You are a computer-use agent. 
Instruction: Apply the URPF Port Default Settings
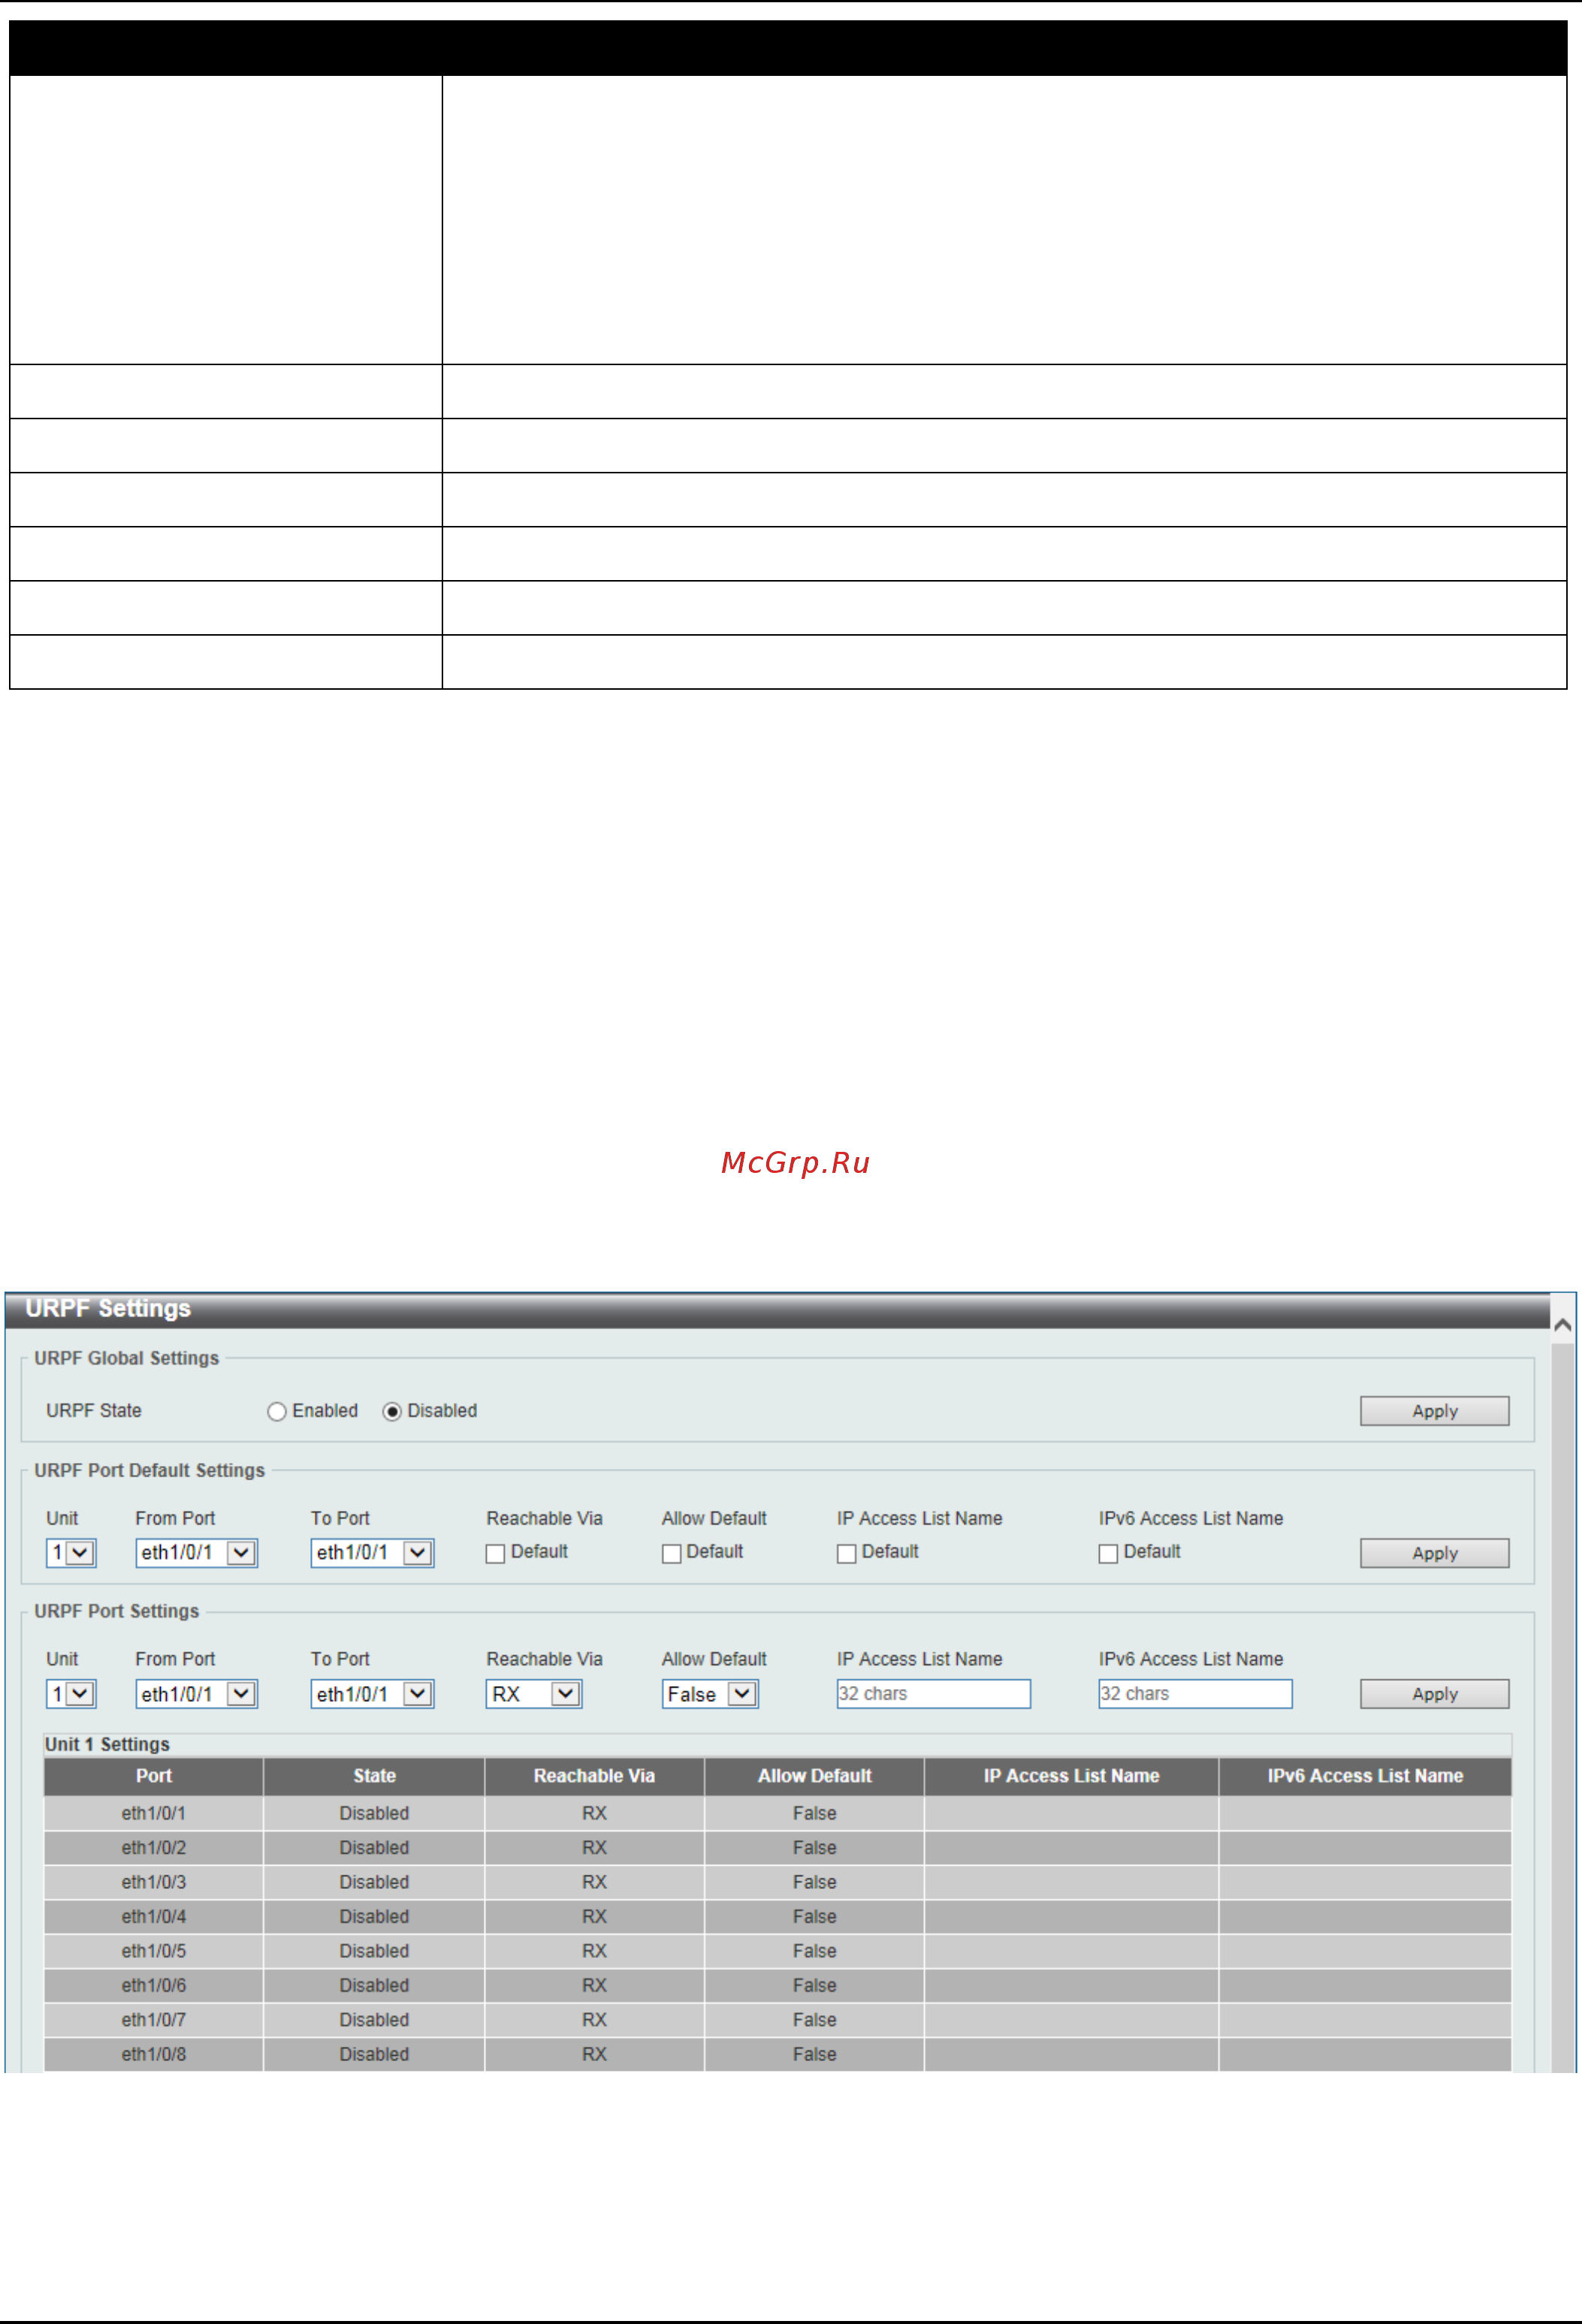[x=1434, y=1553]
